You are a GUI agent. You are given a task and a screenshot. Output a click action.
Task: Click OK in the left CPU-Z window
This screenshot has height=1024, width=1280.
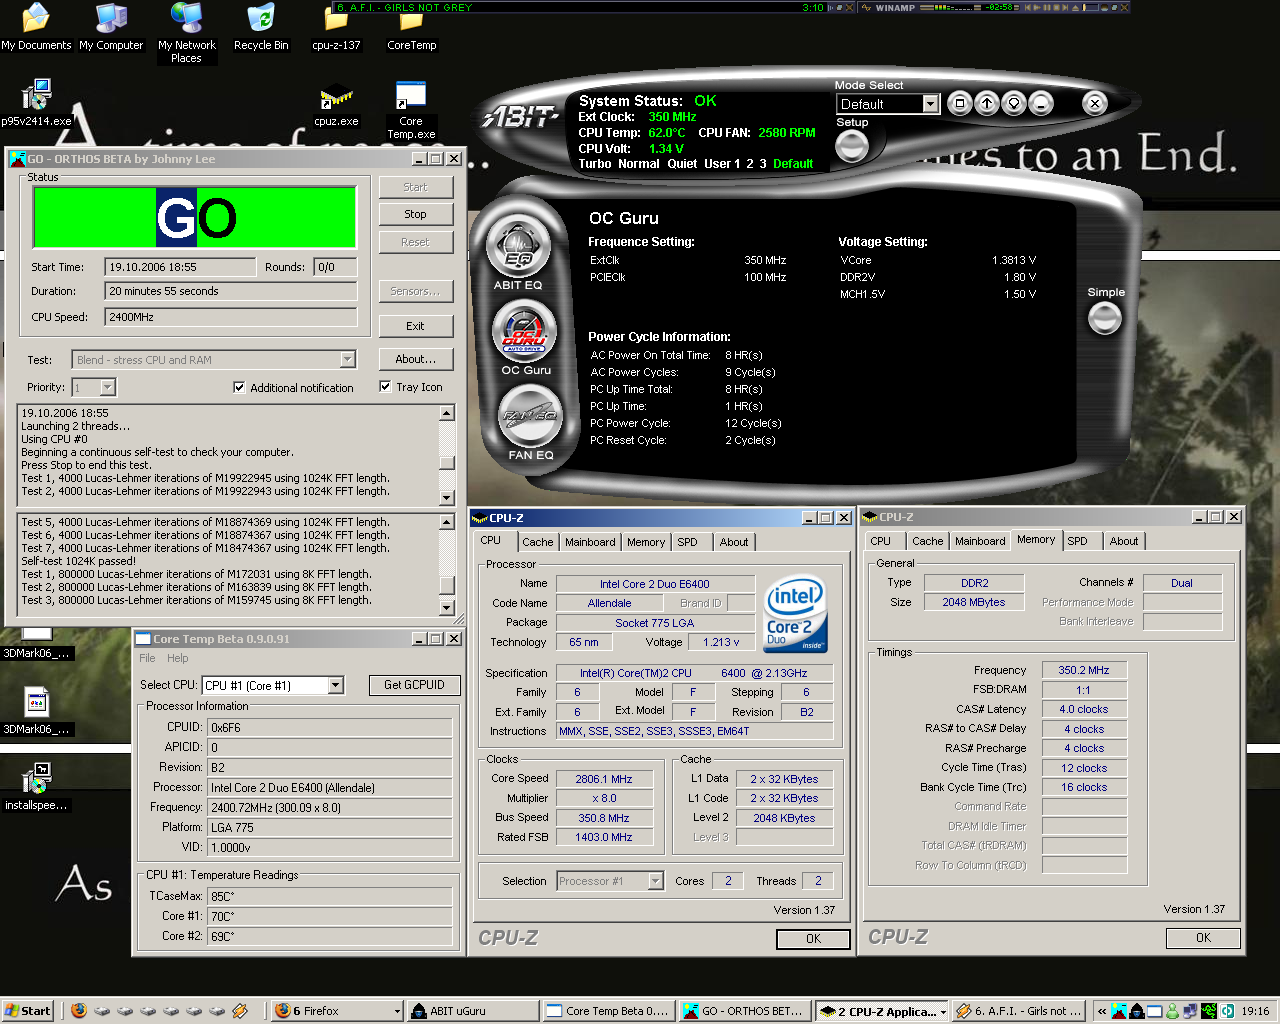pyautogui.click(x=813, y=938)
